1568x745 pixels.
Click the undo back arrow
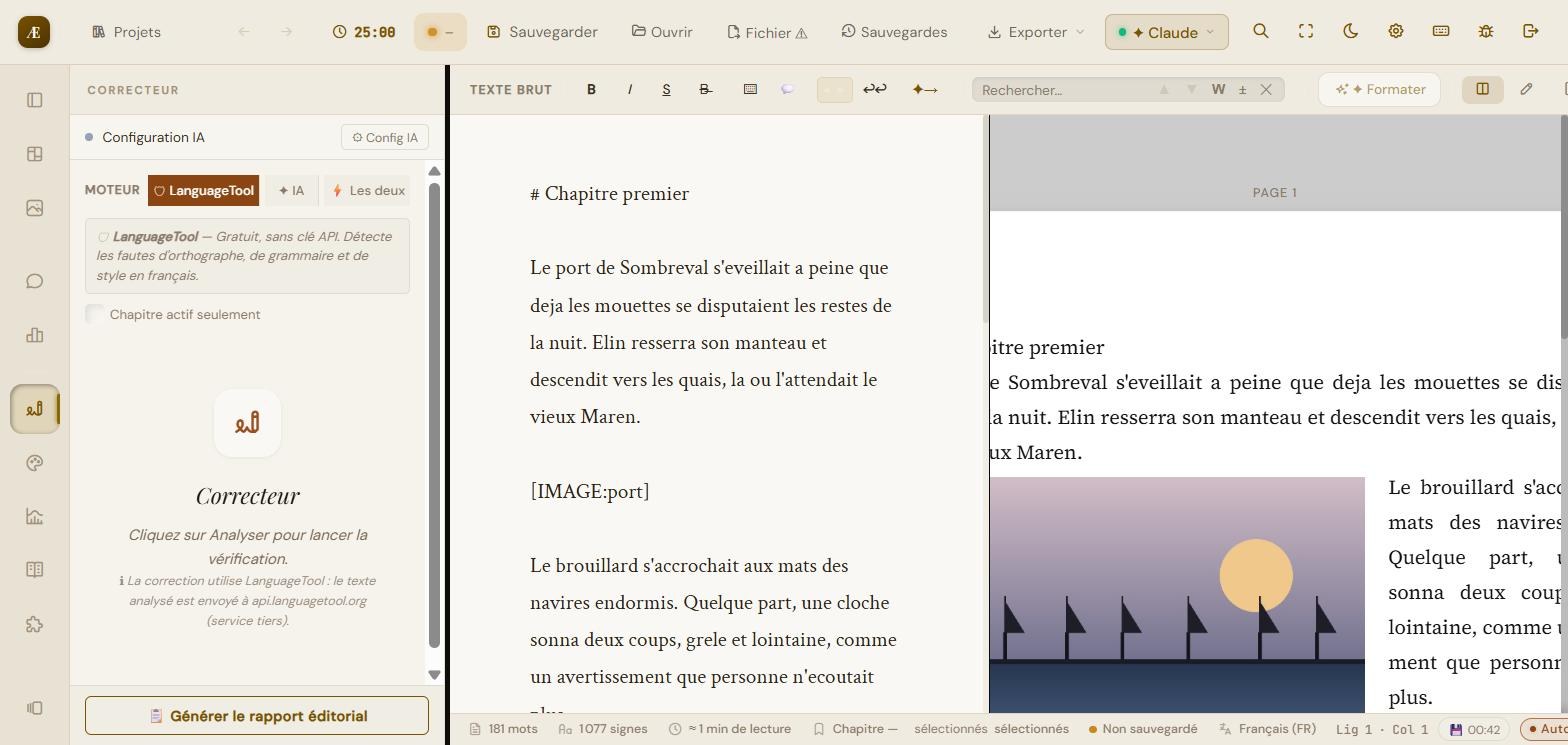[244, 32]
